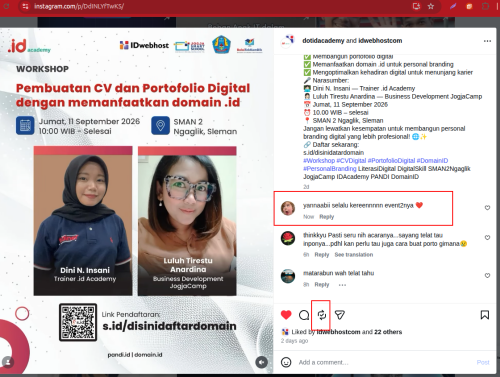Open the pen extension icon
Screen dimensions: 500x377
pos(453,6)
